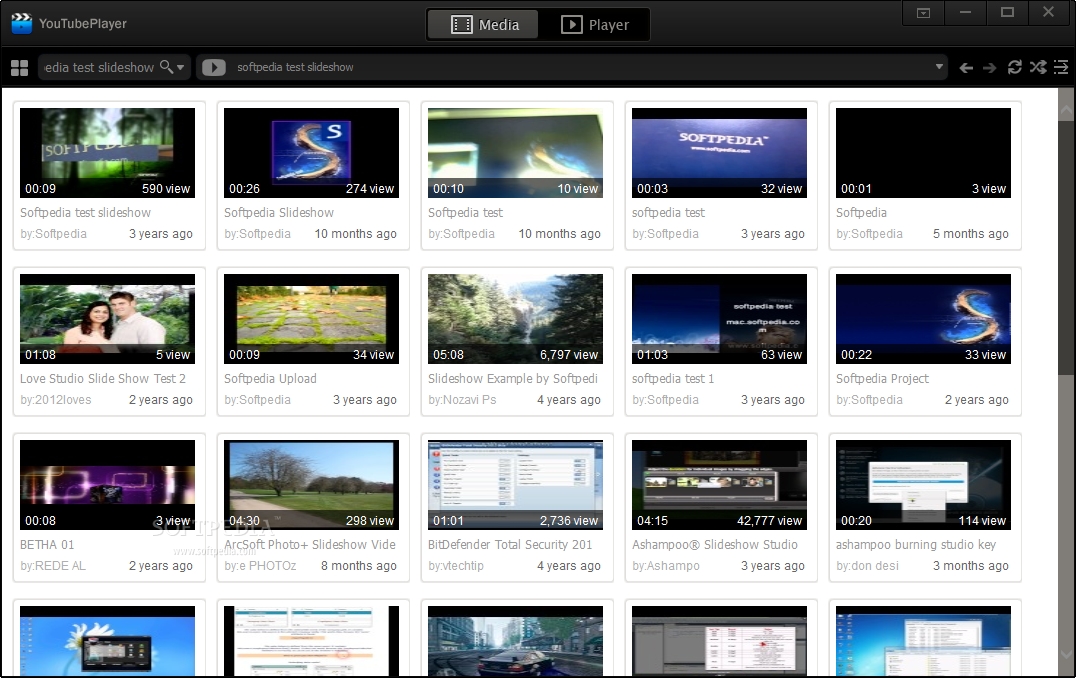Click the '3 months ago' date text
The height and width of the screenshot is (678, 1076).
coord(970,565)
